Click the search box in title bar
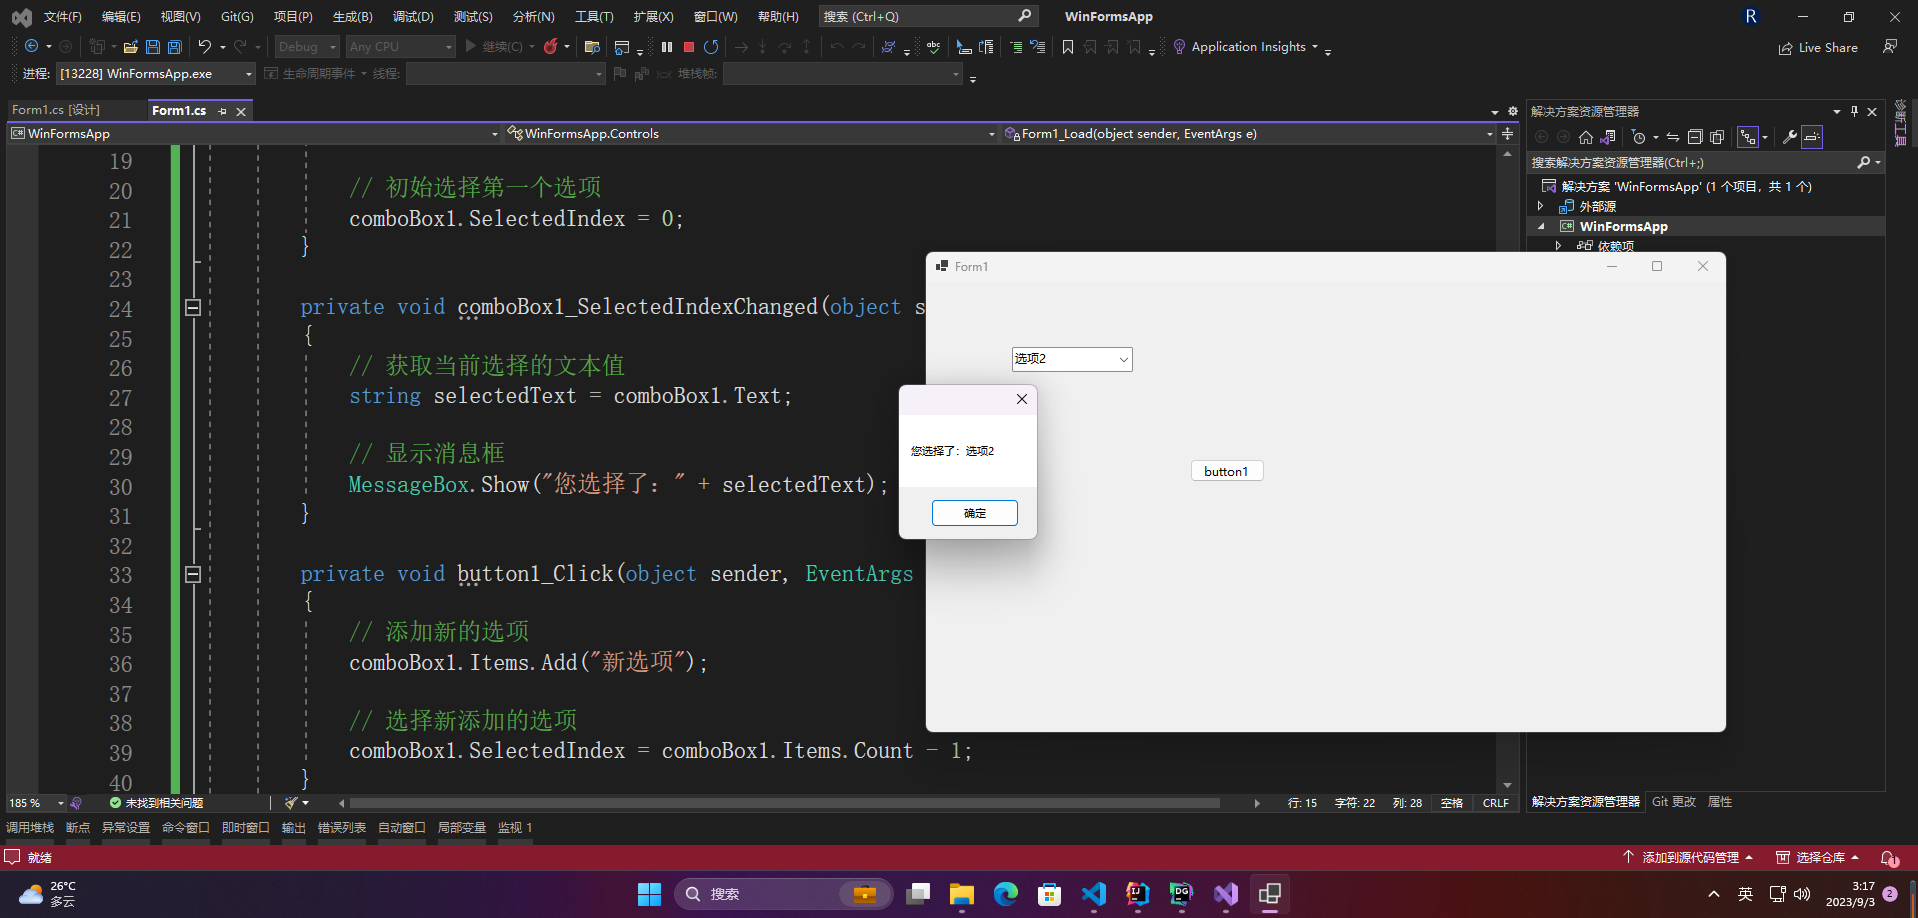 coord(928,16)
